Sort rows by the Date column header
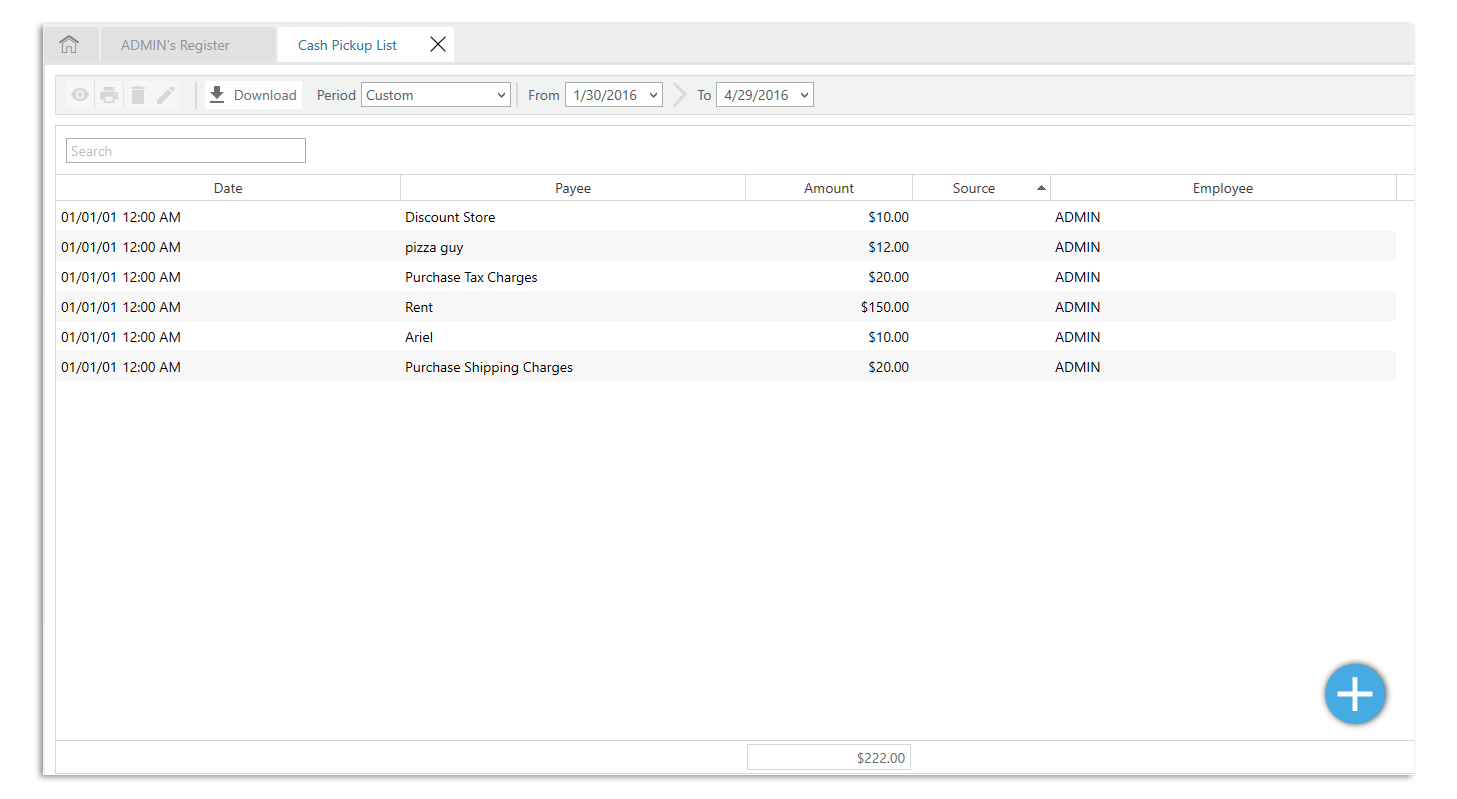The image size is (1457, 799). 227,187
